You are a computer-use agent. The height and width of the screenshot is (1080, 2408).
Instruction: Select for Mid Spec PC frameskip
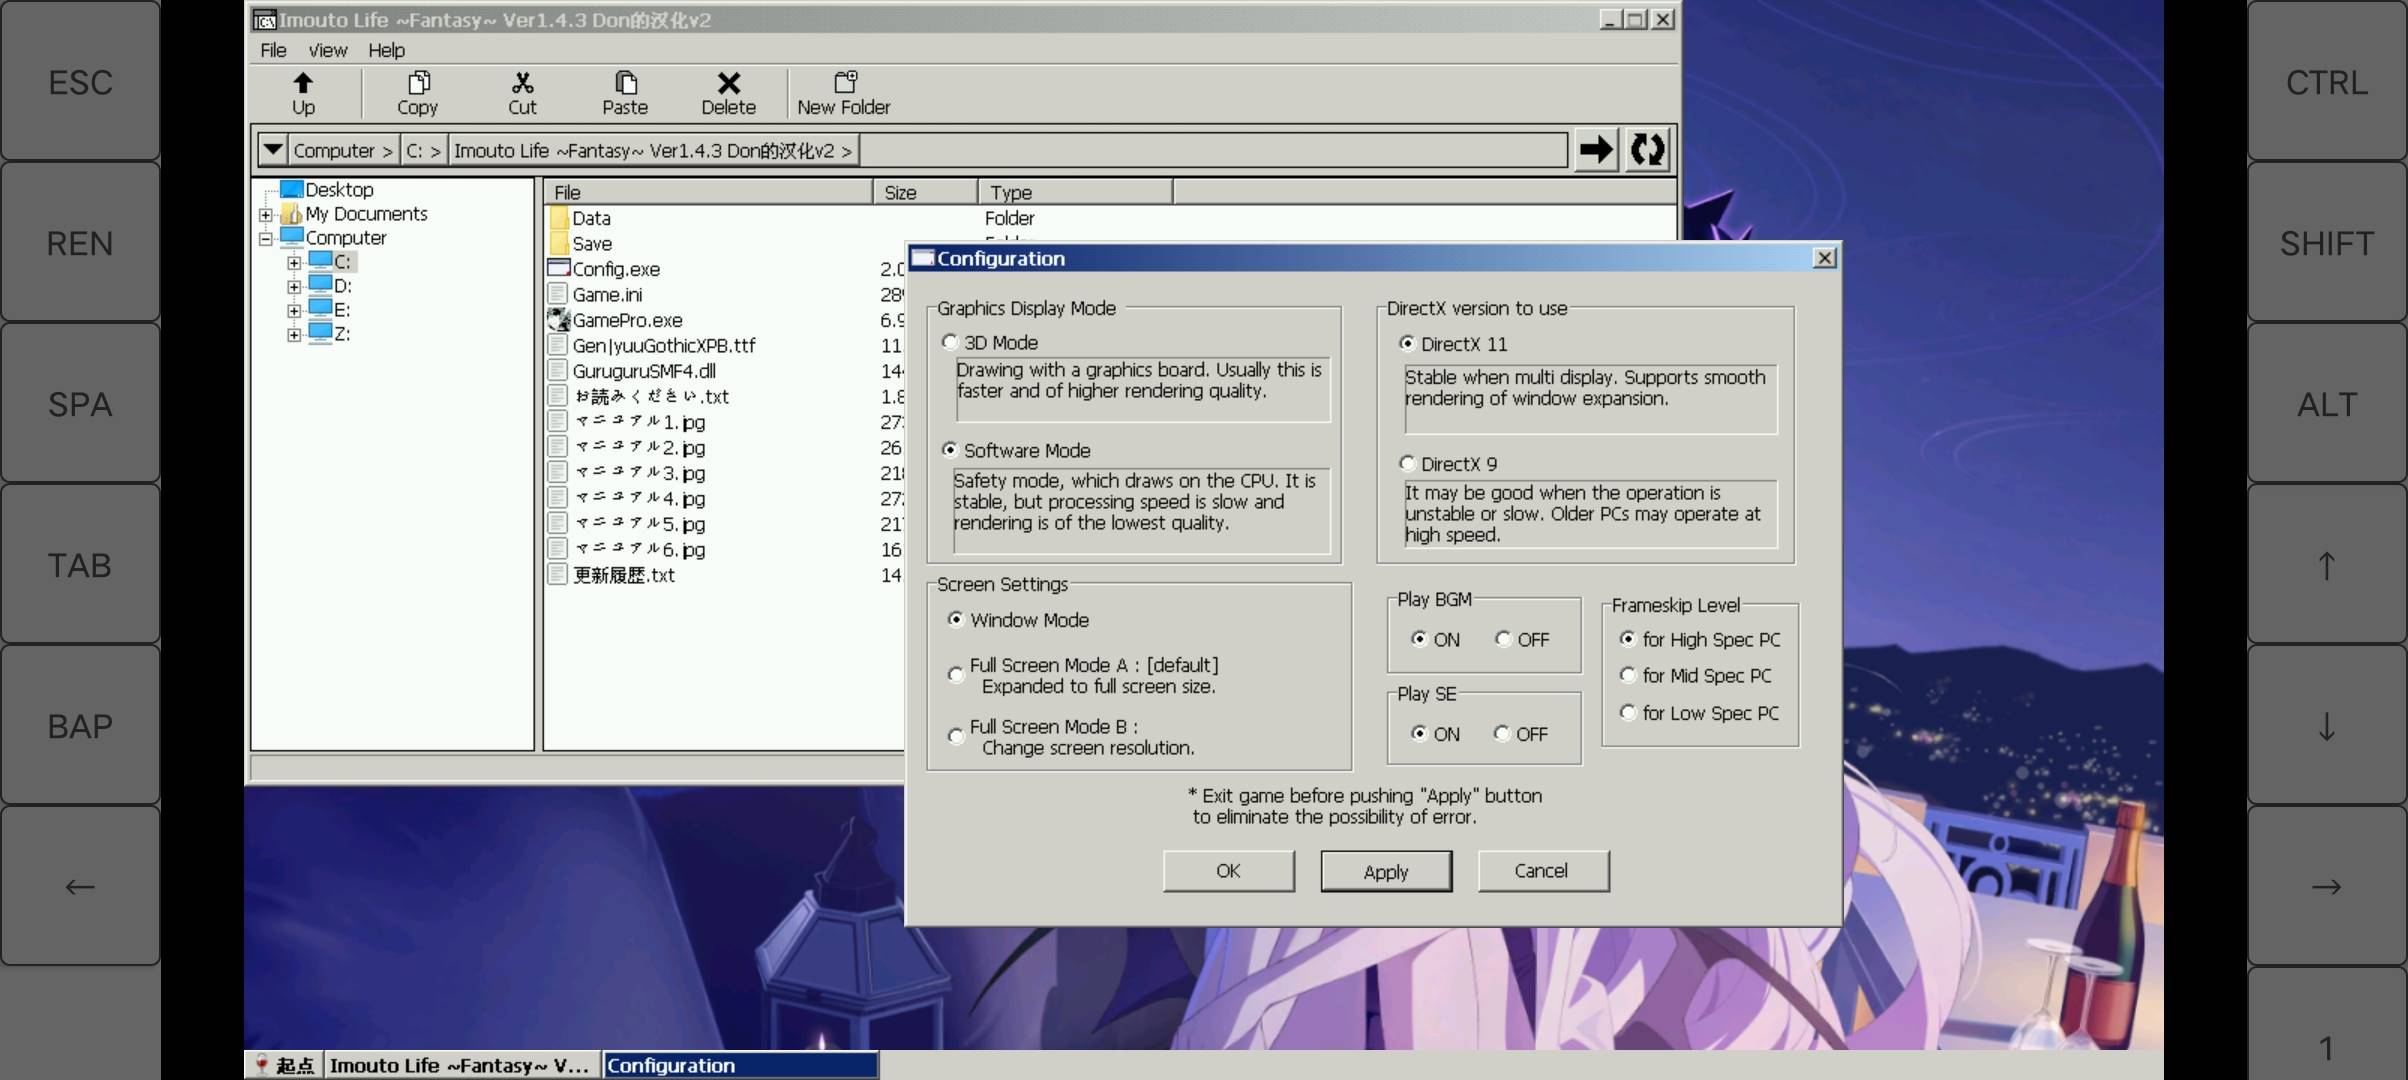(x=1628, y=674)
